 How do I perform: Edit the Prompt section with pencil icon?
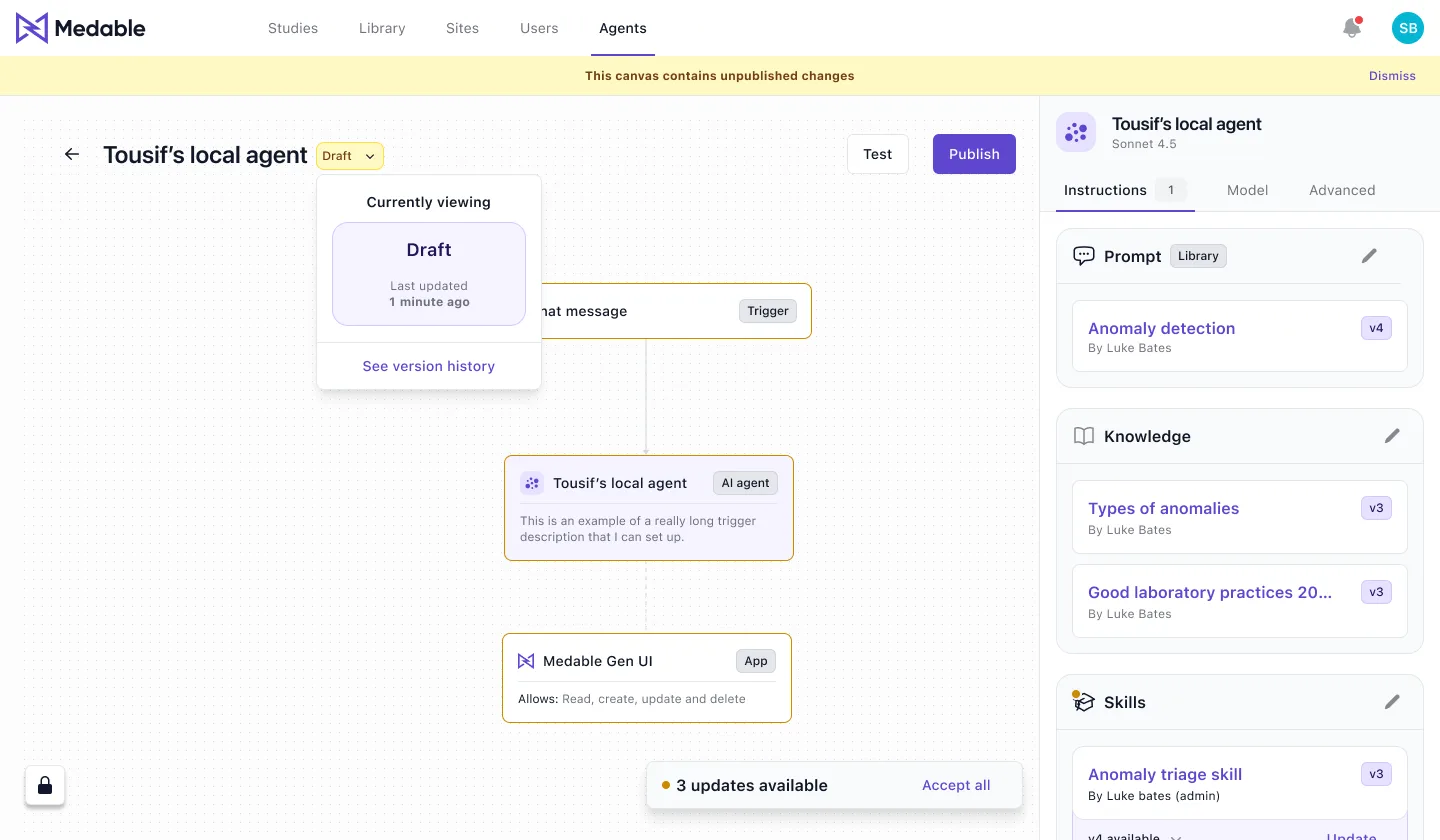pyautogui.click(x=1369, y=256)
